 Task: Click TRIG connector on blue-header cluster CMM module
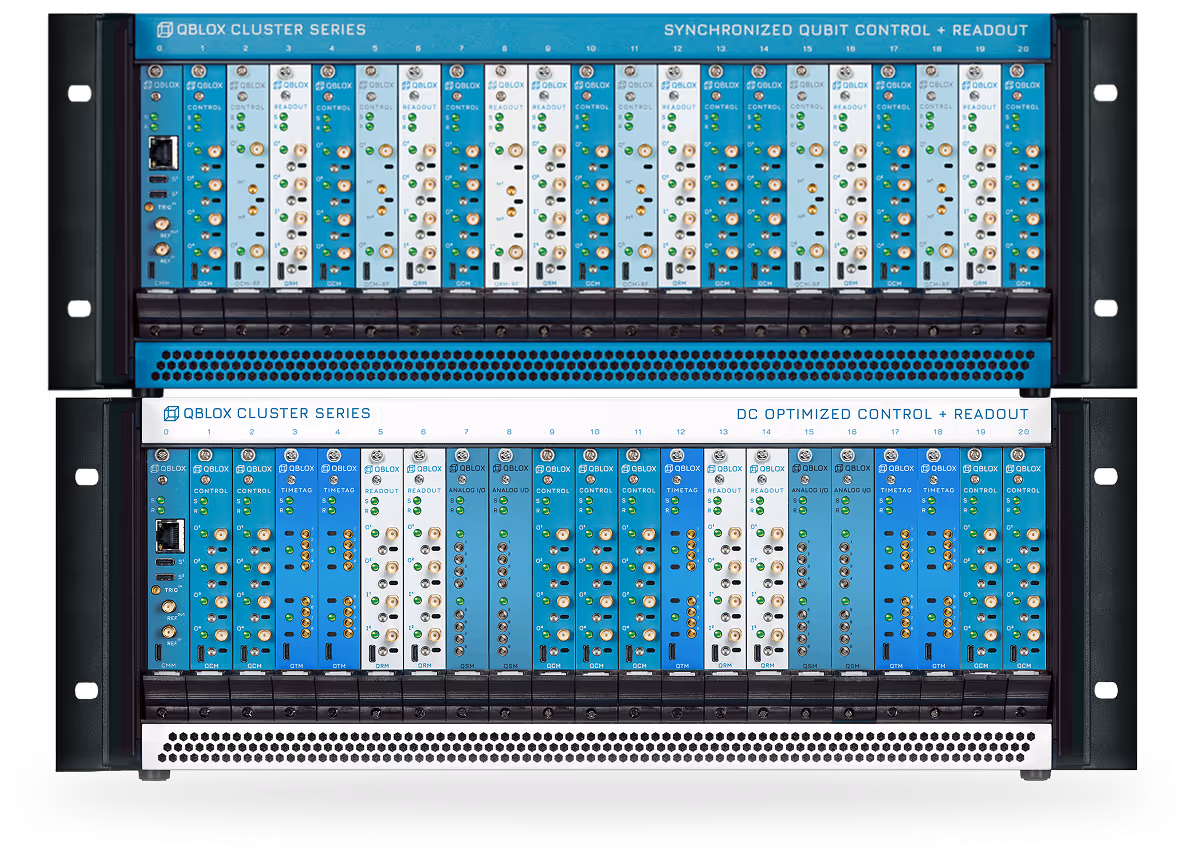tap(150, 207)
